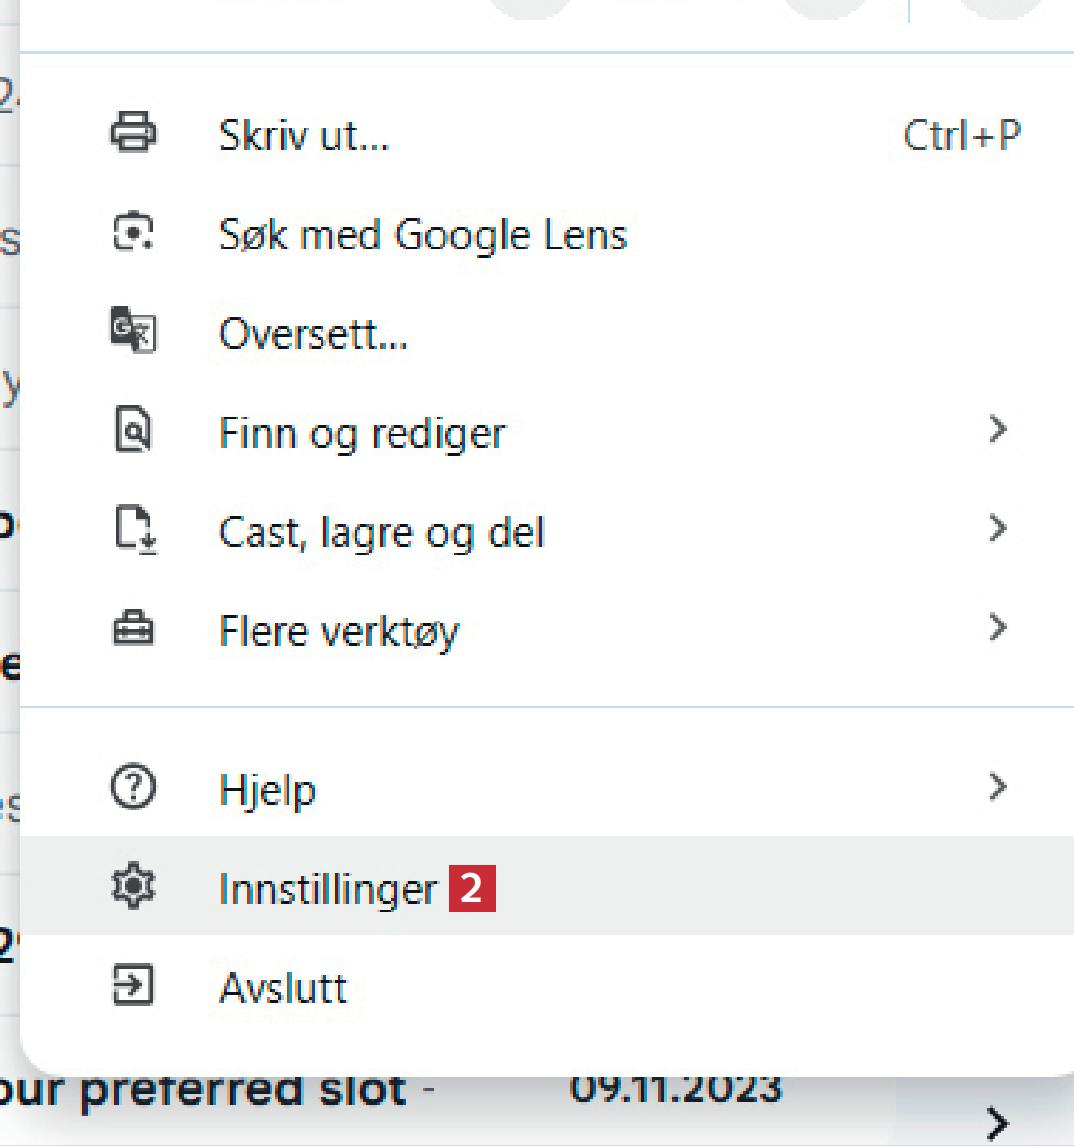
Task: Expand the Hjelp submenu chevron
Action: 996,787
